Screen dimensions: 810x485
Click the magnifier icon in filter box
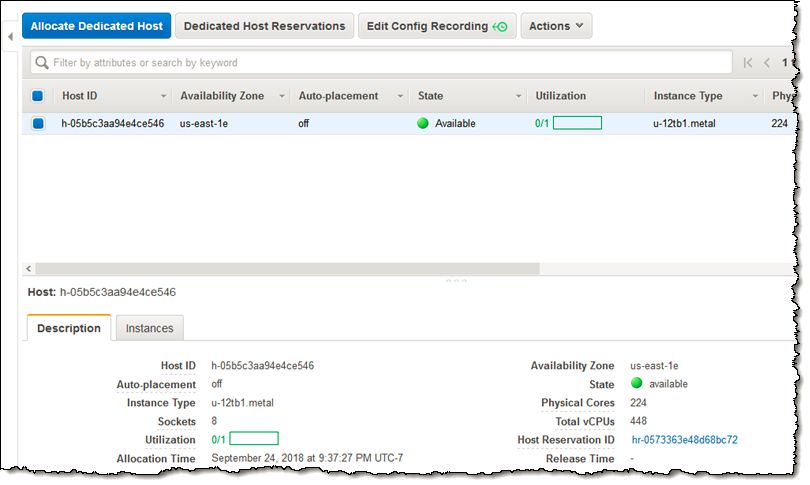point(42,63)
